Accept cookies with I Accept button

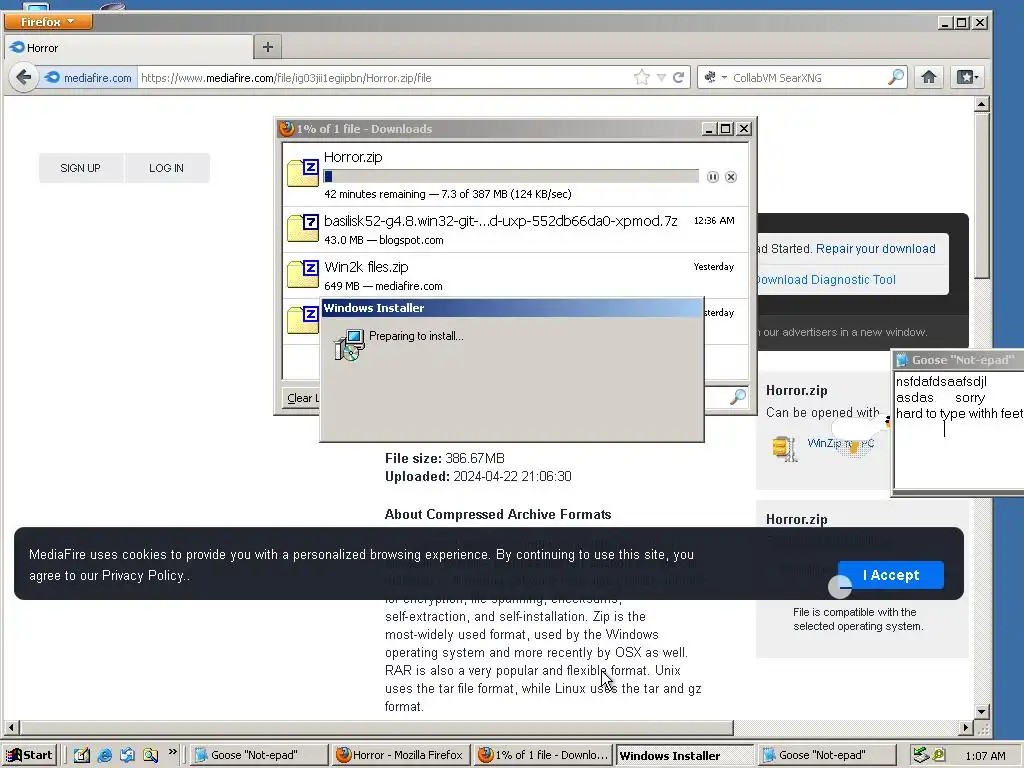click(891, 575)
